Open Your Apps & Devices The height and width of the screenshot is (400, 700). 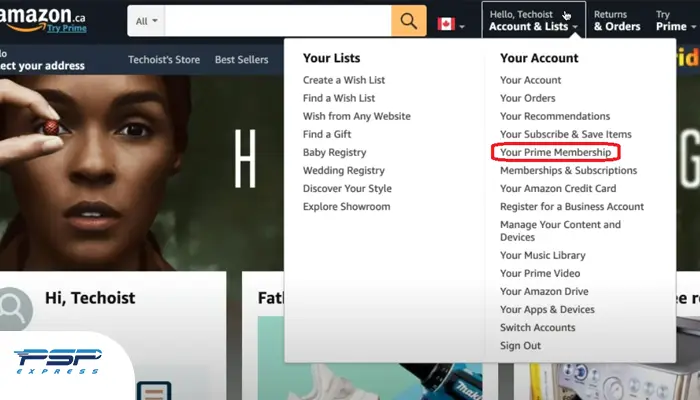547,309
